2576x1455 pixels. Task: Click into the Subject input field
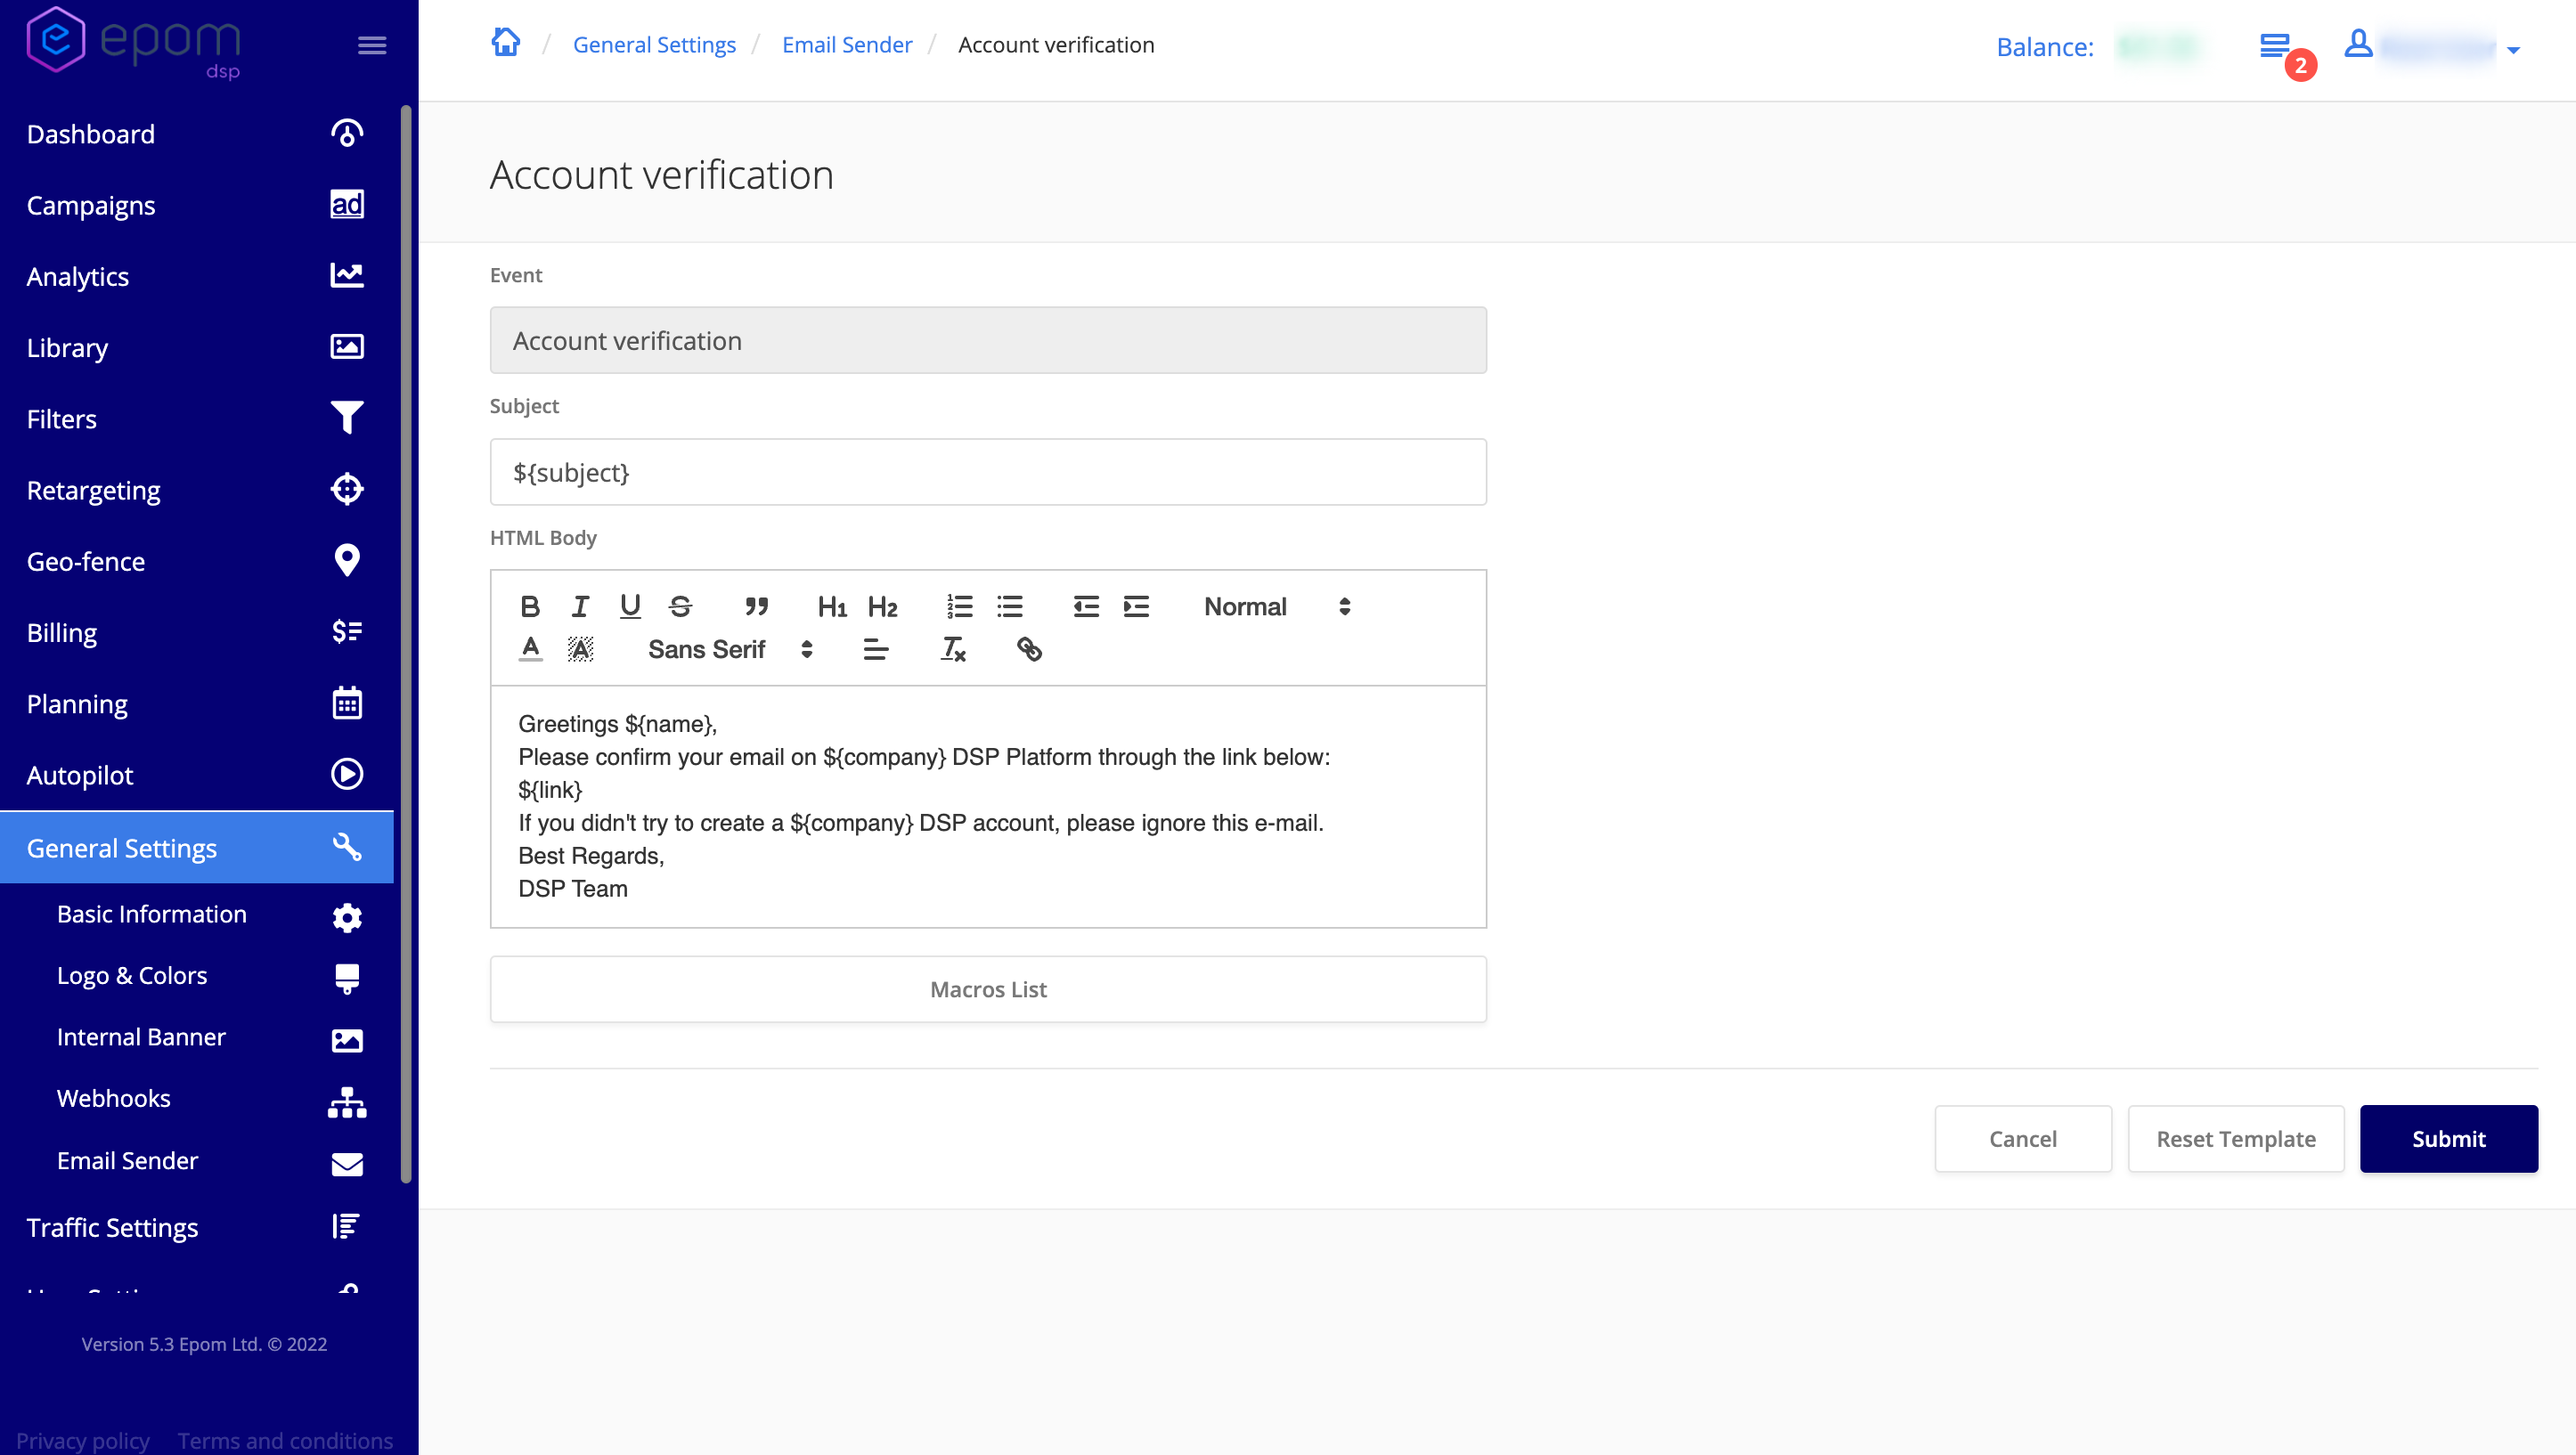click(x=987, y=472)
